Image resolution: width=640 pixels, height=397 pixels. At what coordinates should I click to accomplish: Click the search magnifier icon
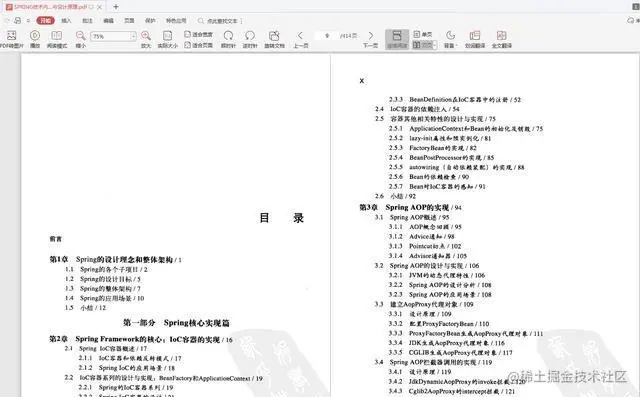click(201, 21)
